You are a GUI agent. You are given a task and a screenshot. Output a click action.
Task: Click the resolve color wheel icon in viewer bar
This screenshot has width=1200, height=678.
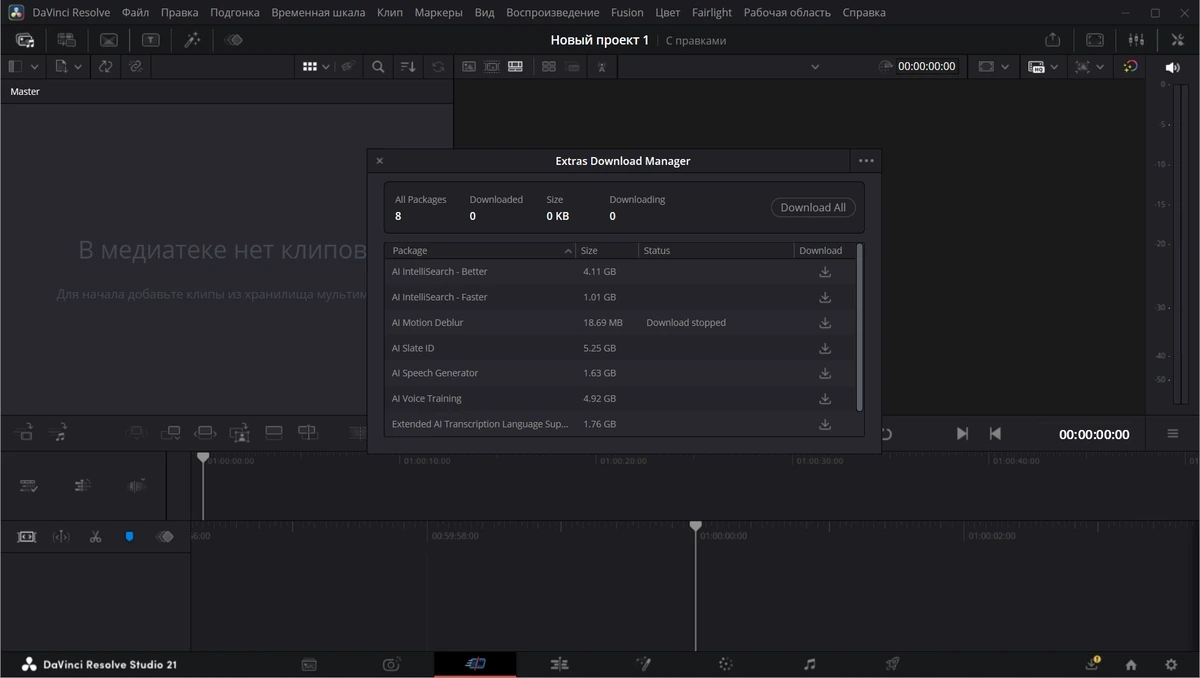click(x=1130, y=67)
